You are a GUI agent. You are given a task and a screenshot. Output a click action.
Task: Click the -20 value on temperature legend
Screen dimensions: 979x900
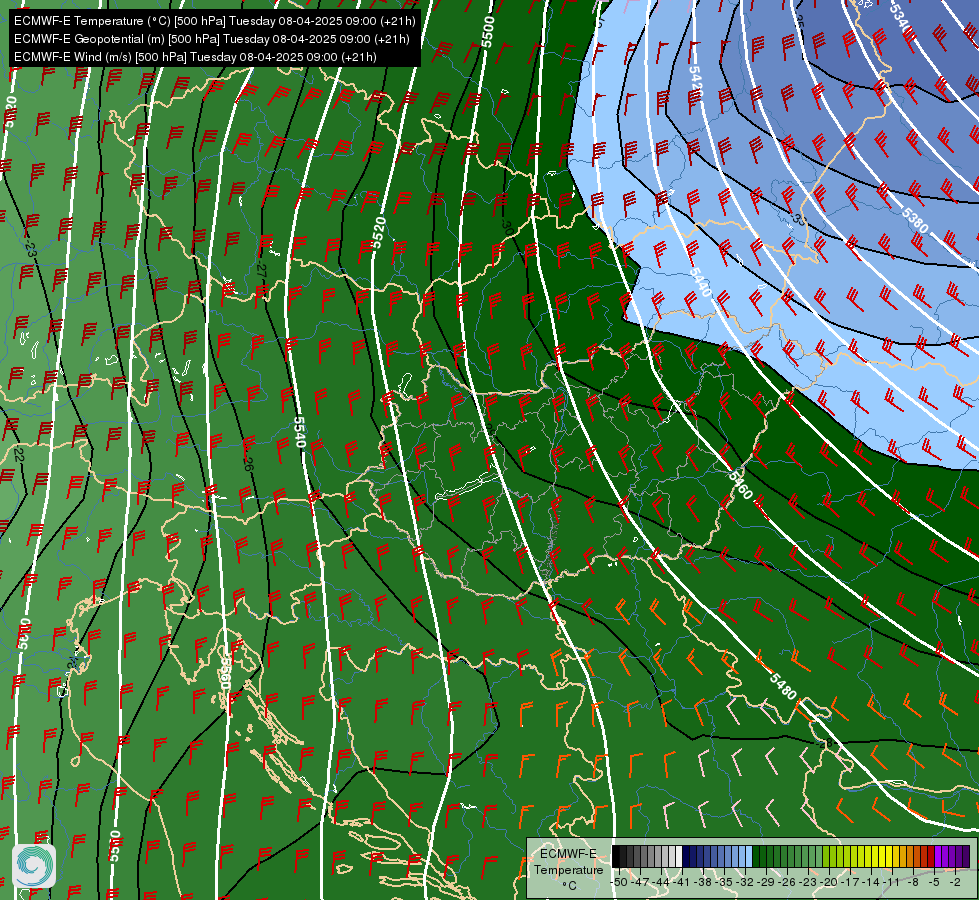pyautogui.click(x=829, y=882)
